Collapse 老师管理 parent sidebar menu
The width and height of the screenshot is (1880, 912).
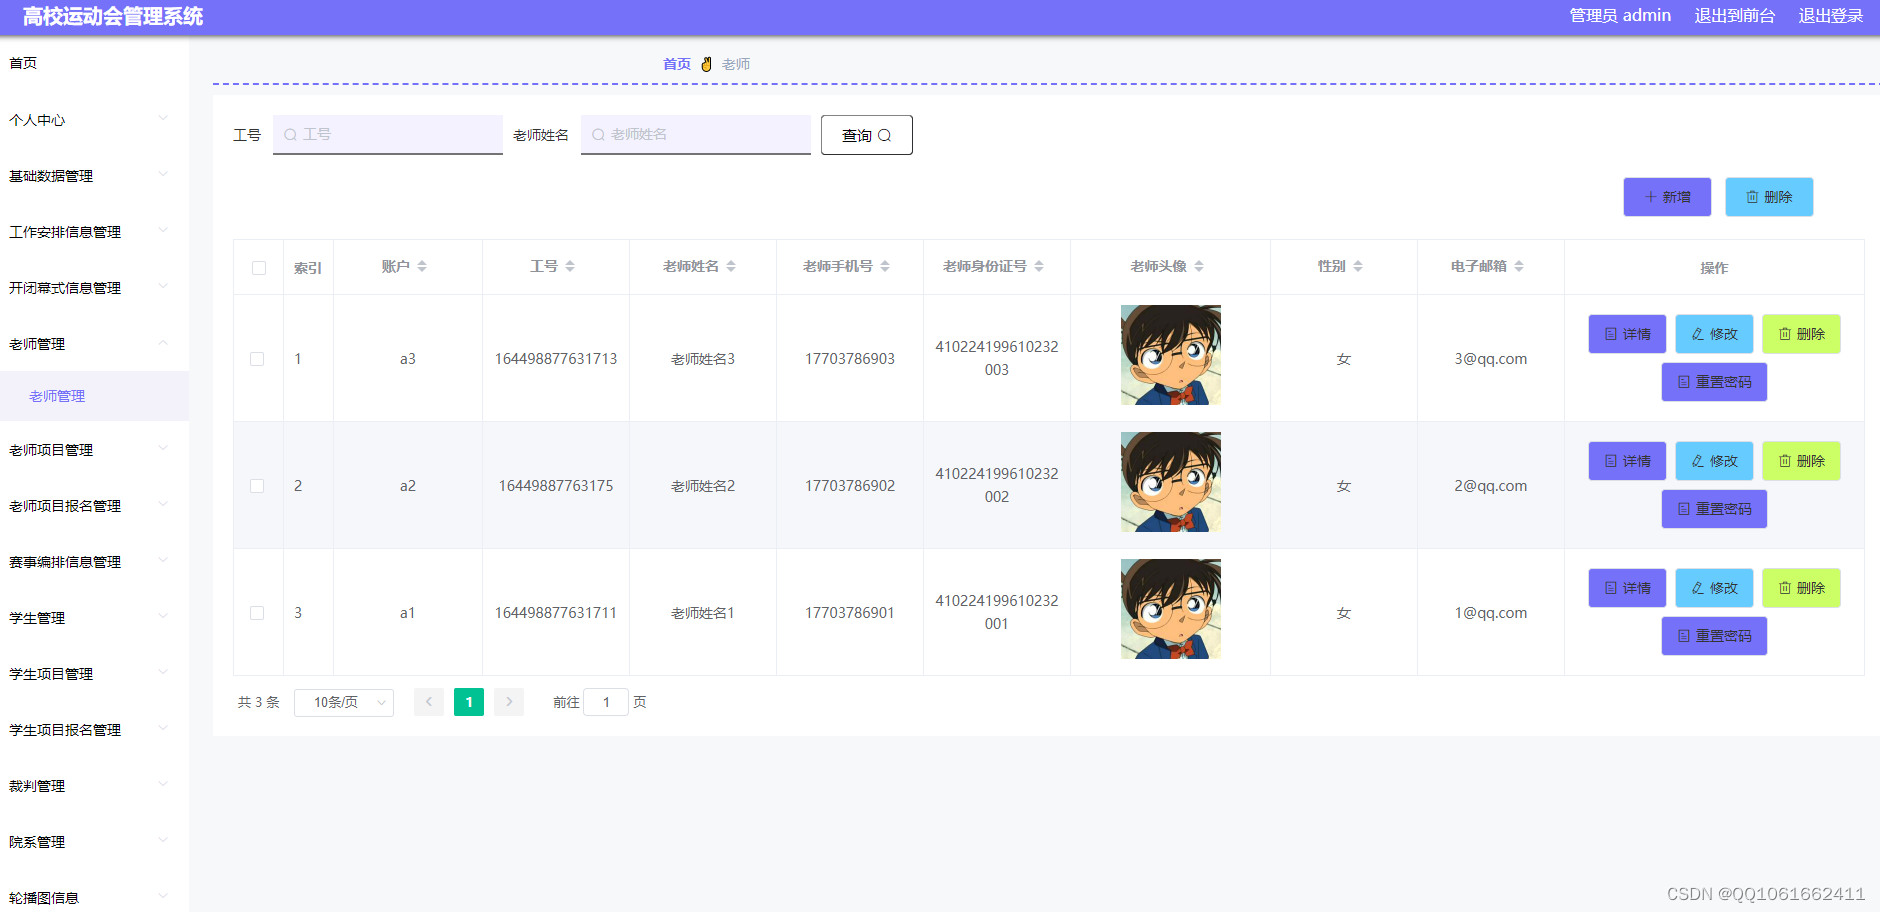click(94, 344)
